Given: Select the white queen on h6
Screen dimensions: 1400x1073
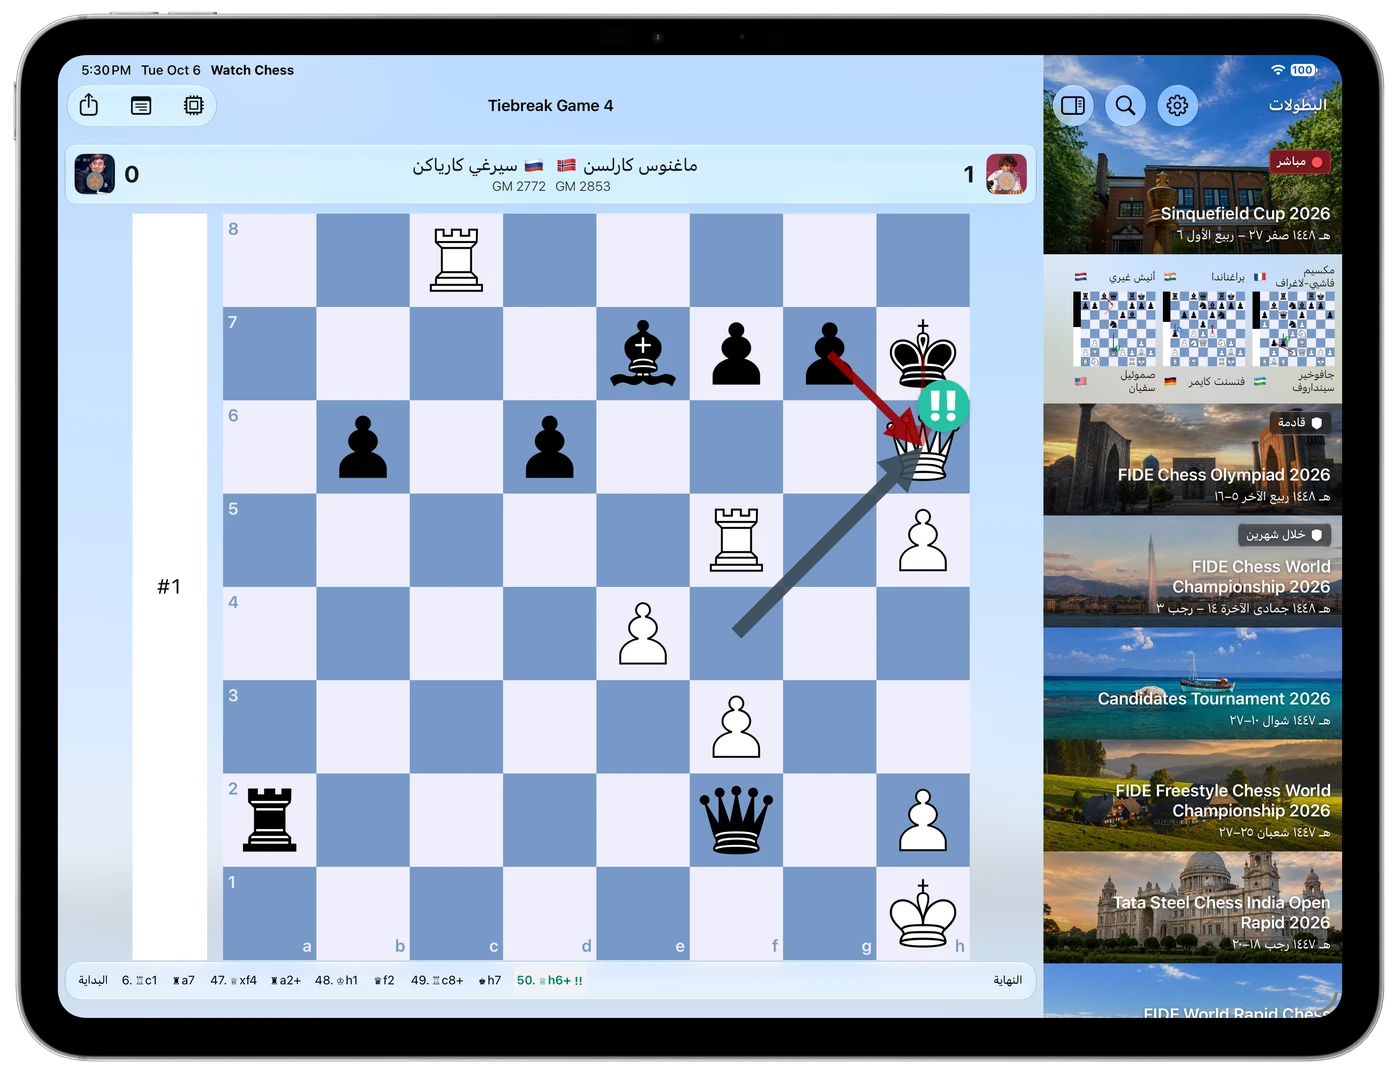Looking at the screenshot, I should [x=923, y=452].
